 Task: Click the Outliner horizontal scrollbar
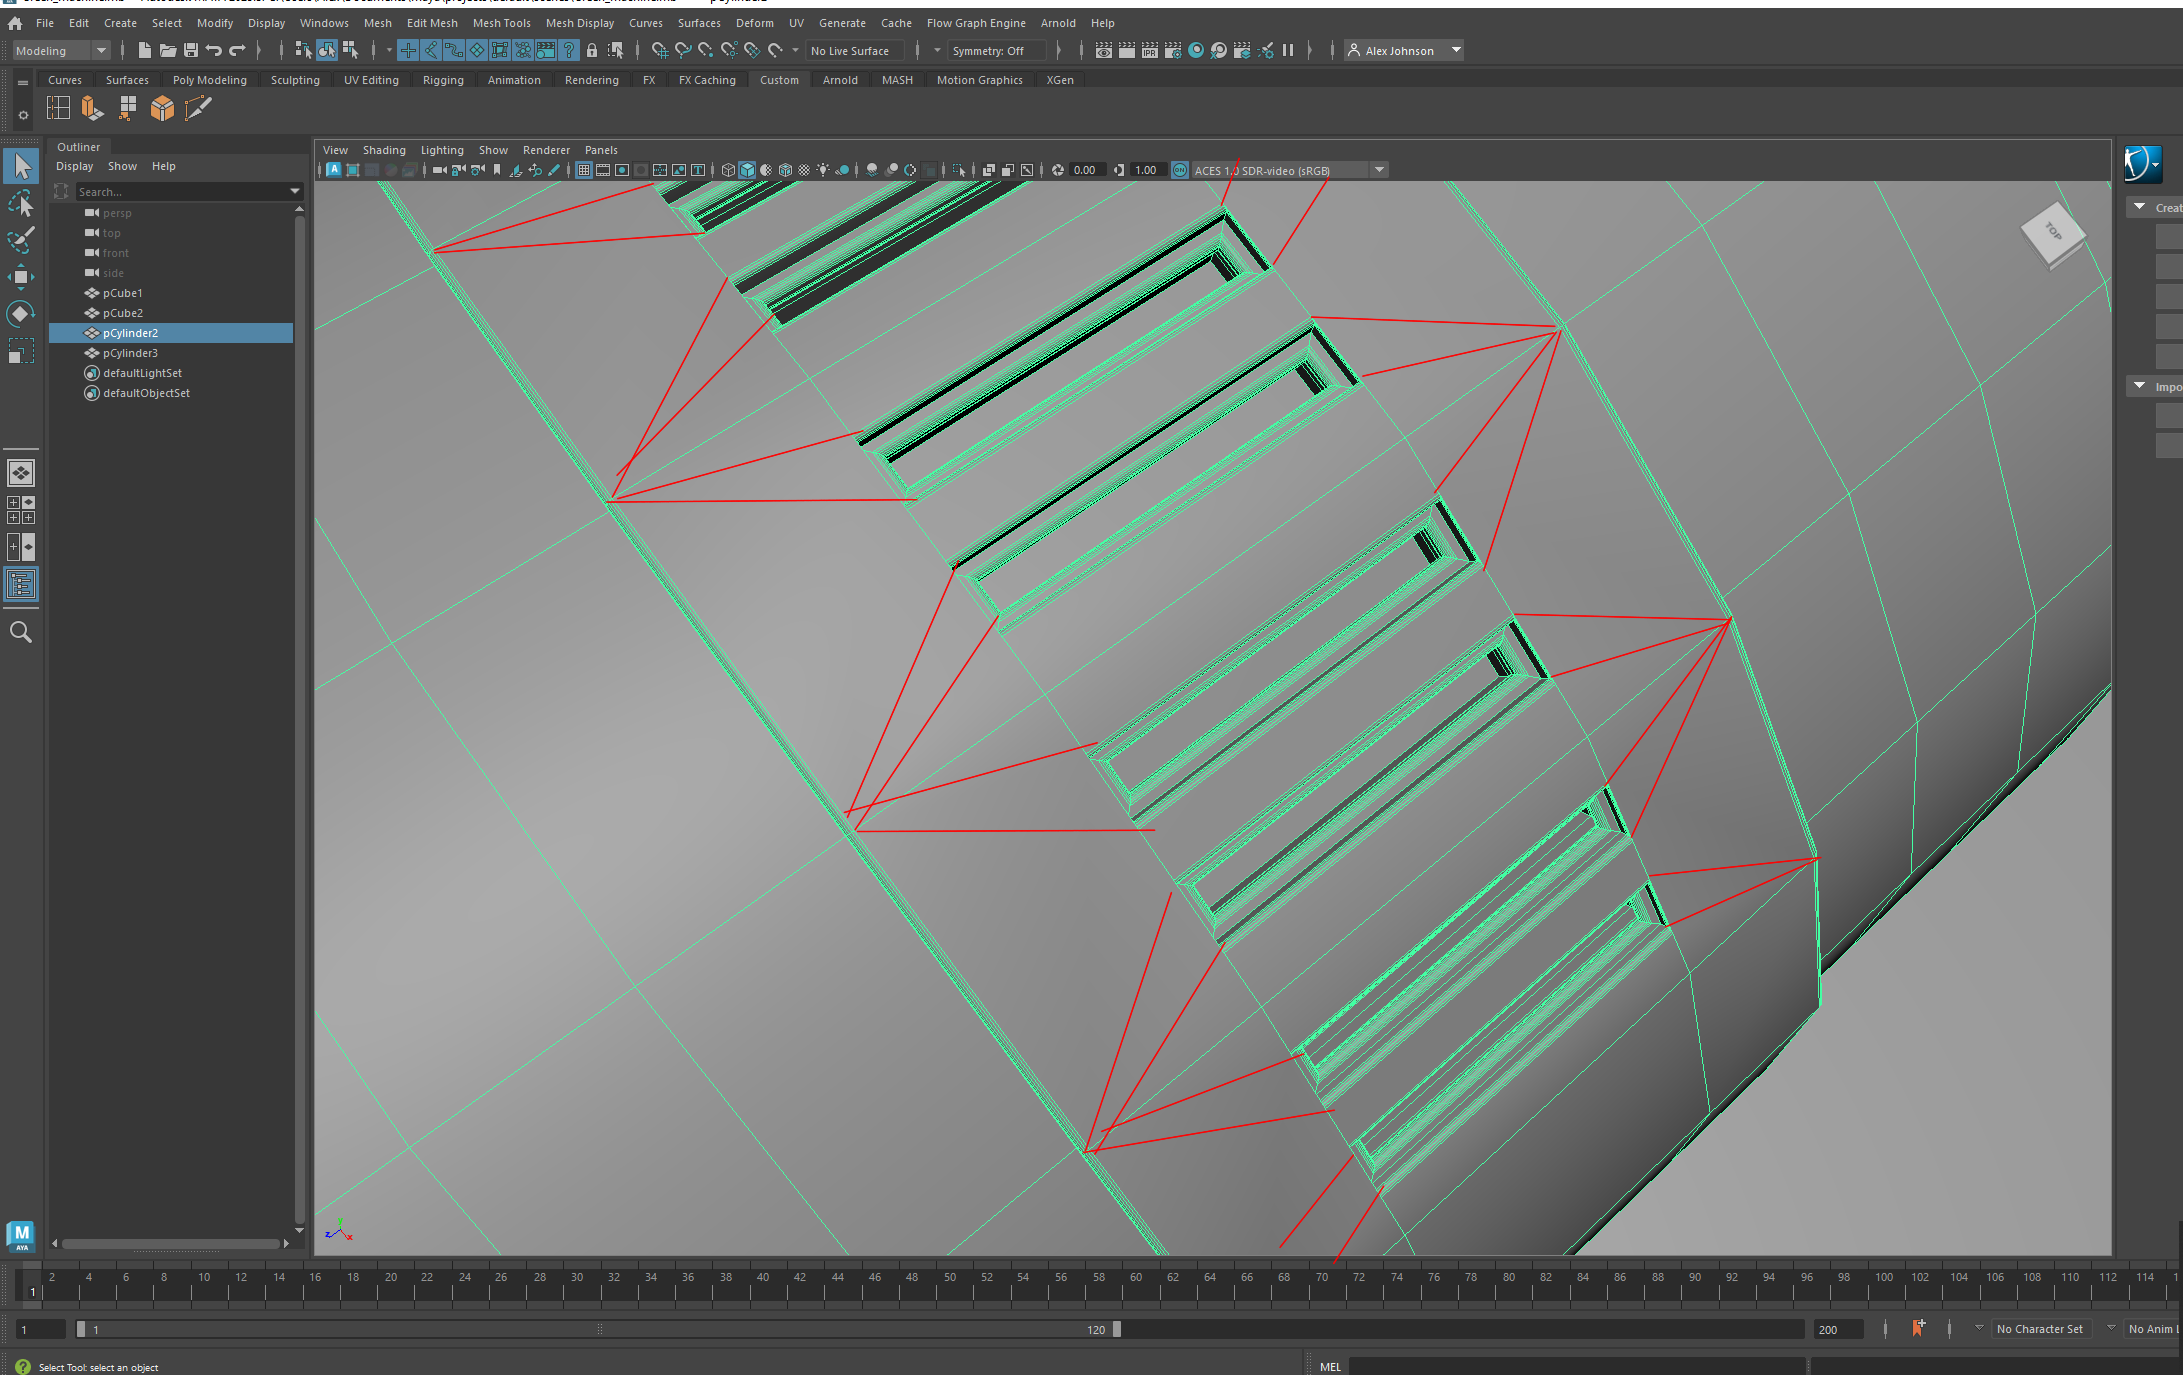click(170, 1244)
